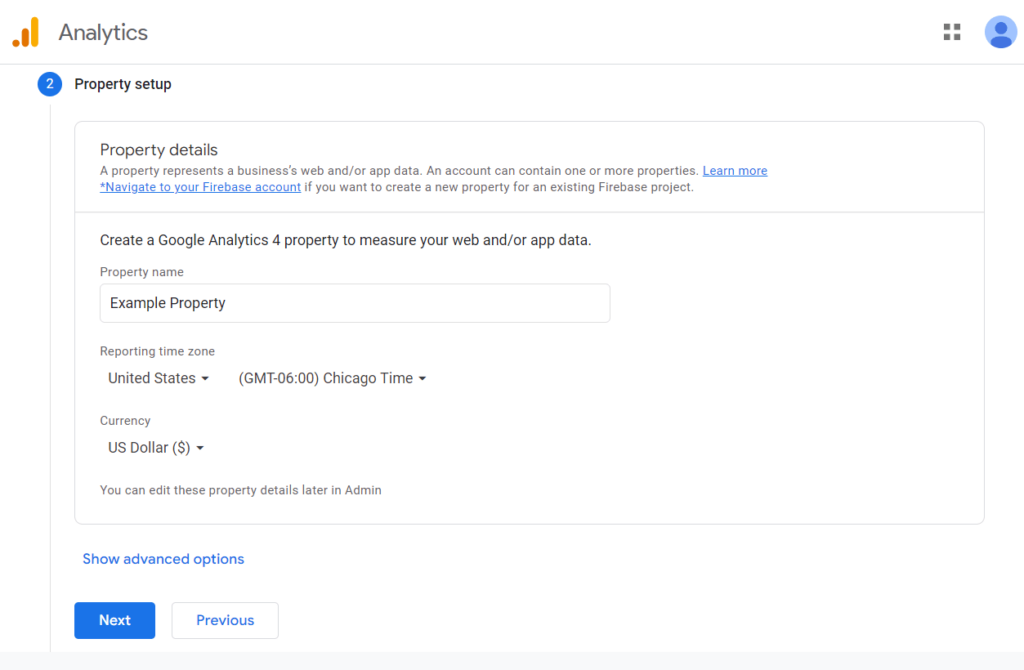
Task: Click the Next button to continue
Action: pyautogui.click(x=114, y=620)
